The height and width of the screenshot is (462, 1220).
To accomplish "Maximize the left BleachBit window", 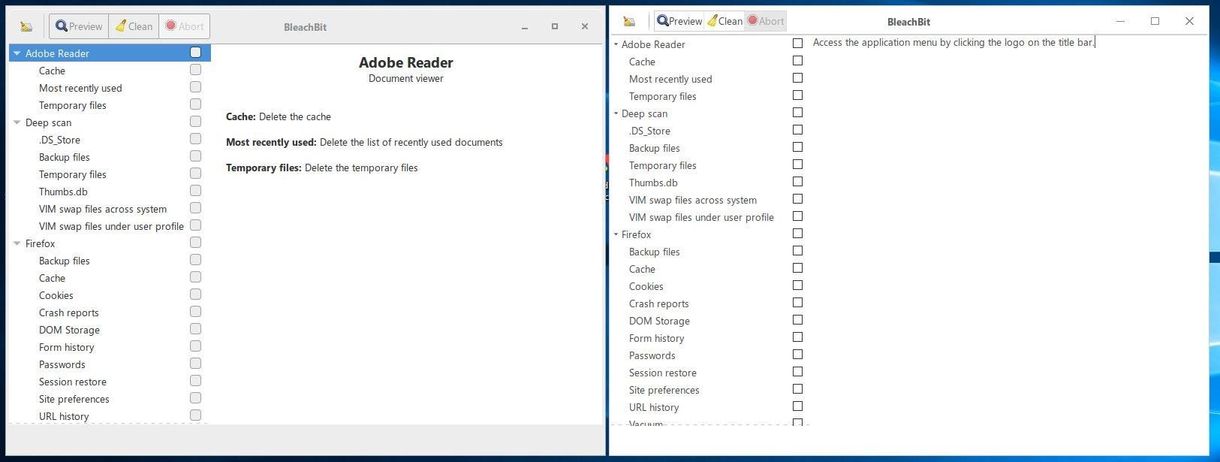I will (555, 27).
